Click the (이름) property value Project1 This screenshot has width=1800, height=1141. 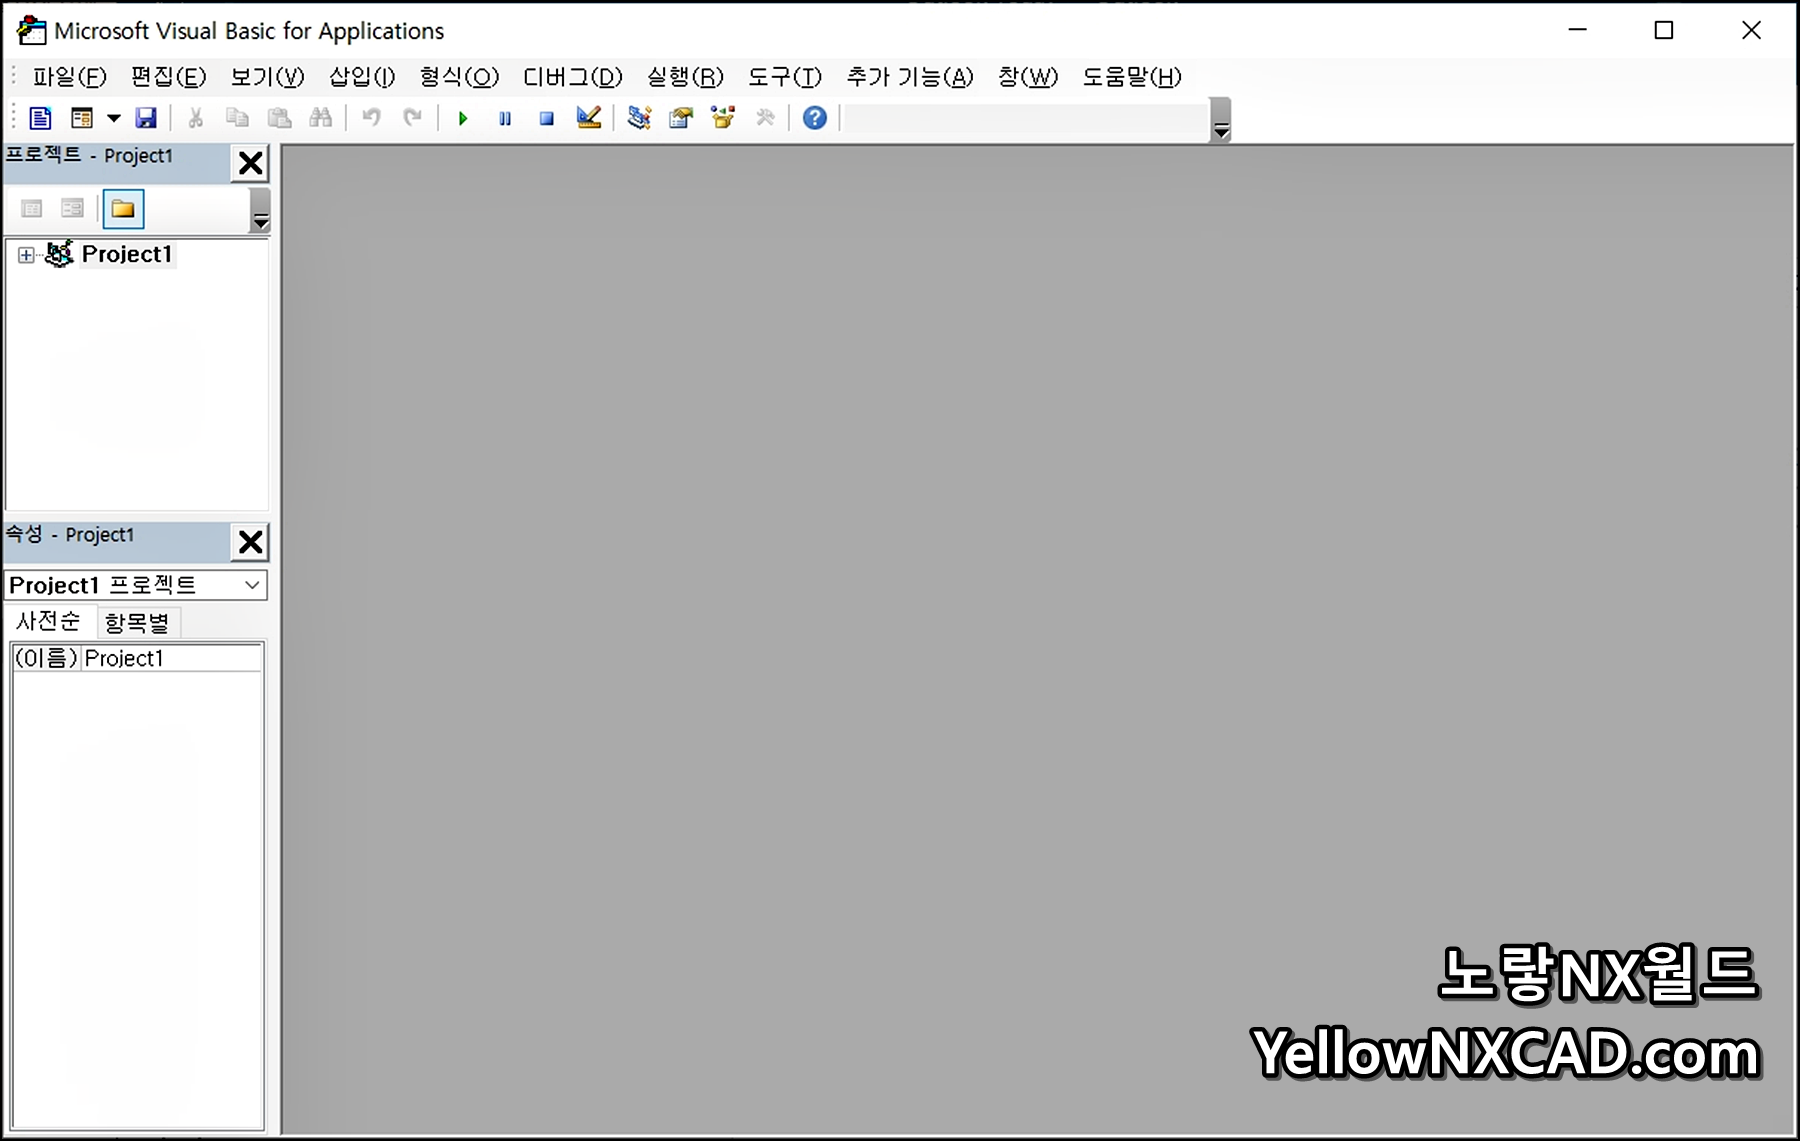tap(171, 658)
